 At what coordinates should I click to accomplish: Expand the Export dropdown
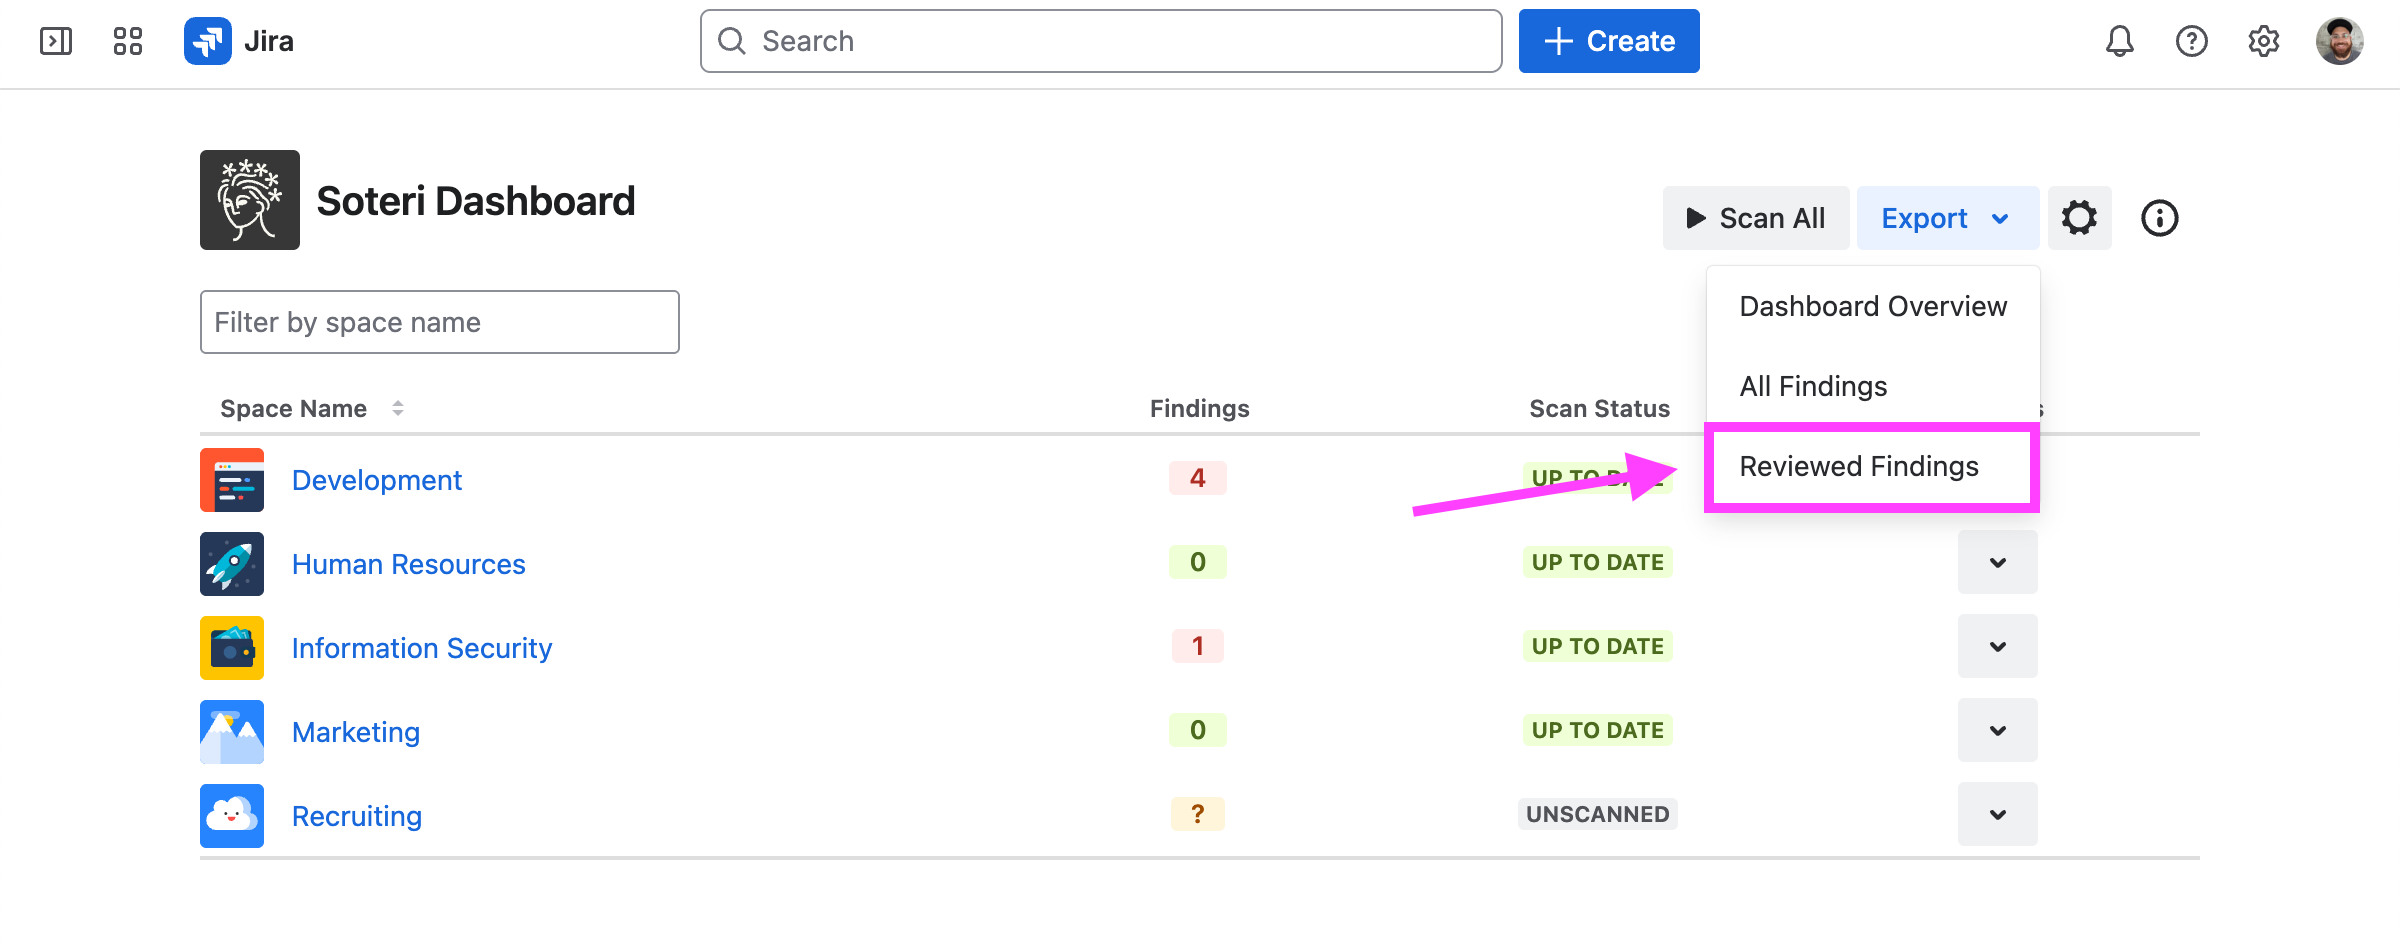pos(1946,218)
